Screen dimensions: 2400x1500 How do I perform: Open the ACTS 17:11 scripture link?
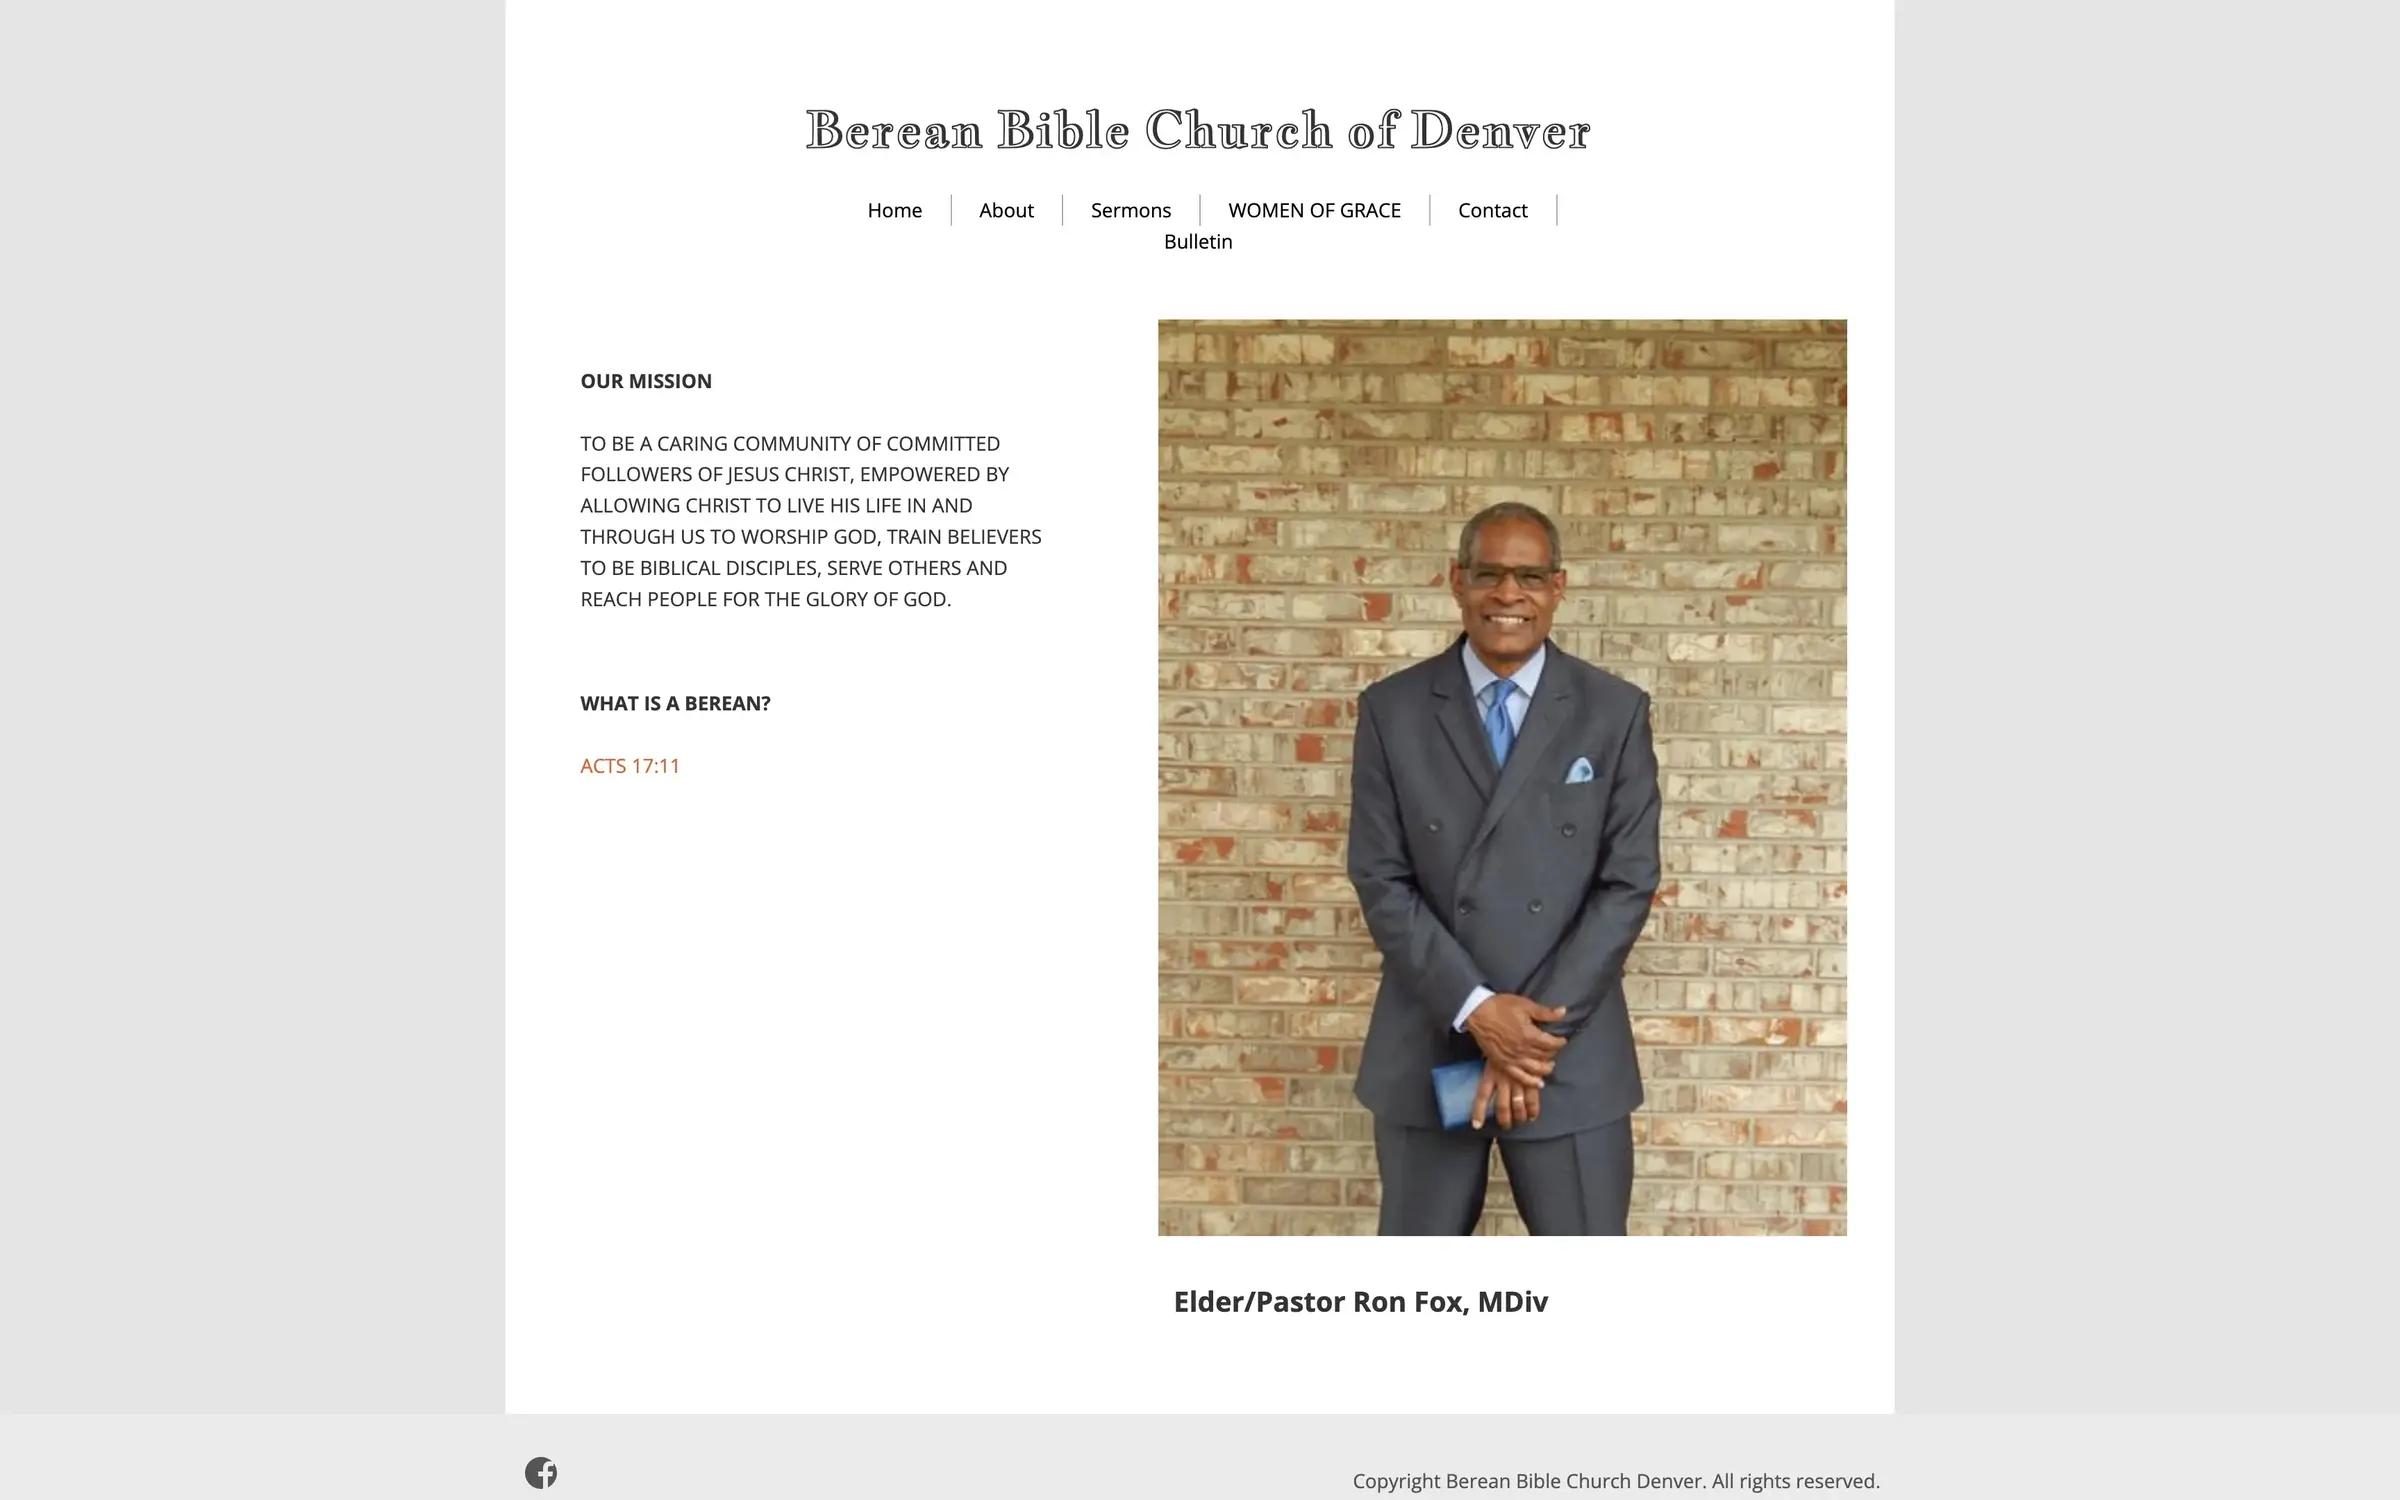(x=629, y=764)
